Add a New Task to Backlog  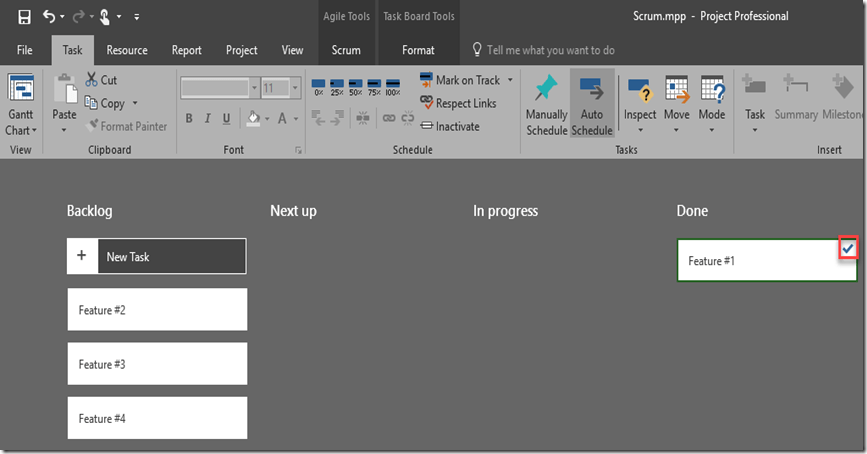point(156,256)
